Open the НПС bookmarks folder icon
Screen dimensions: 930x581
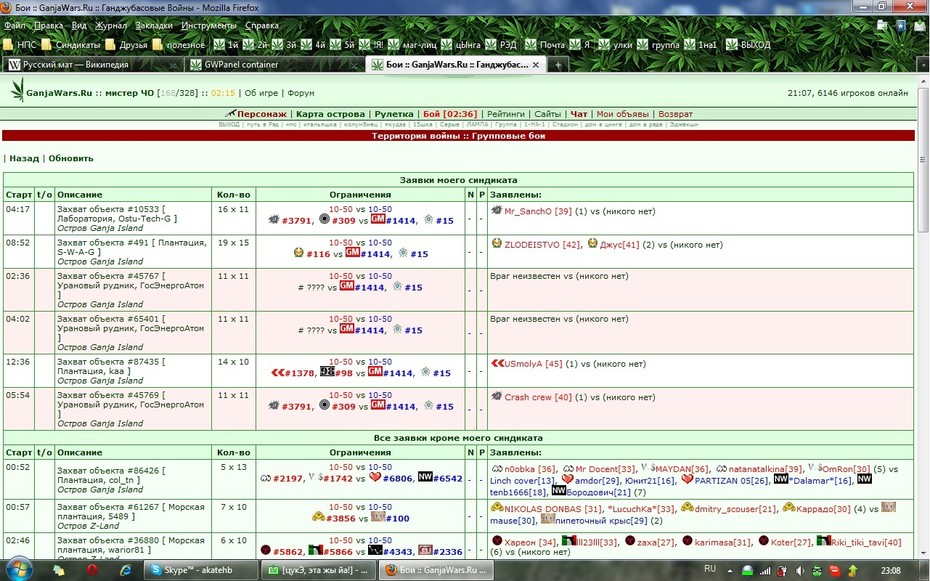point(8,44)
